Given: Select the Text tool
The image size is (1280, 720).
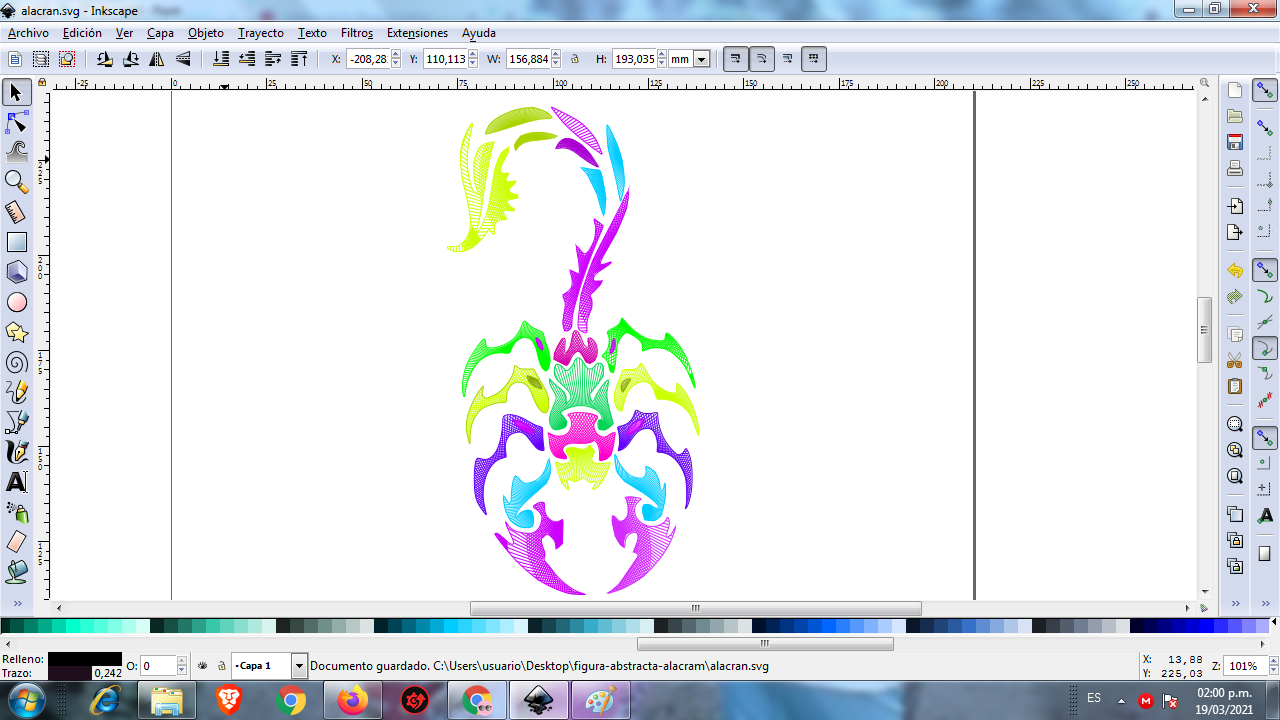Looking at the screenshot, I should [x=16, y=482].
